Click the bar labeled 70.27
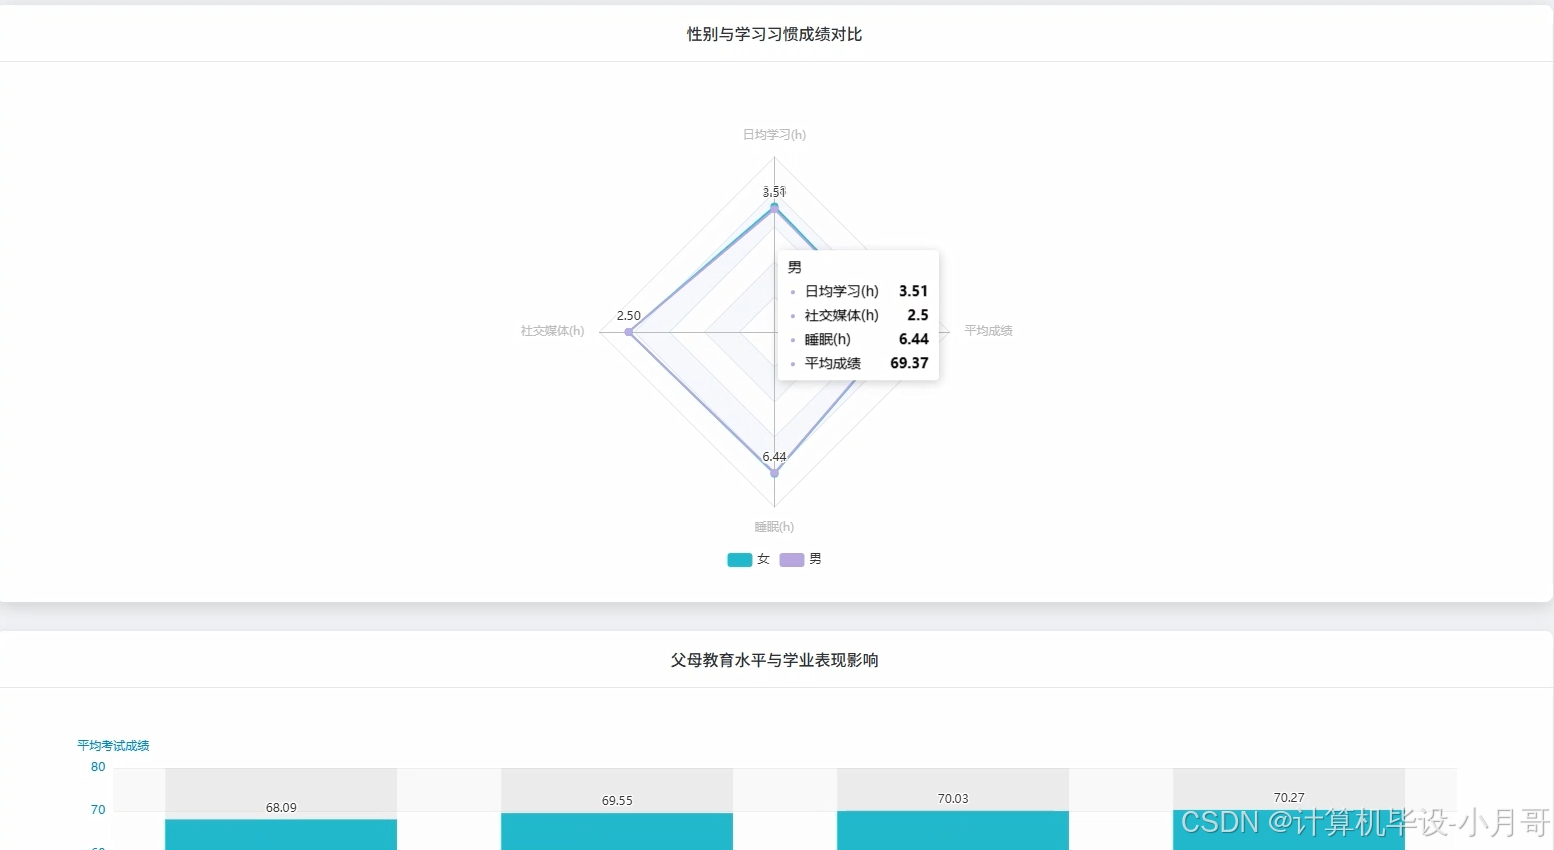 click(1289, 830)
